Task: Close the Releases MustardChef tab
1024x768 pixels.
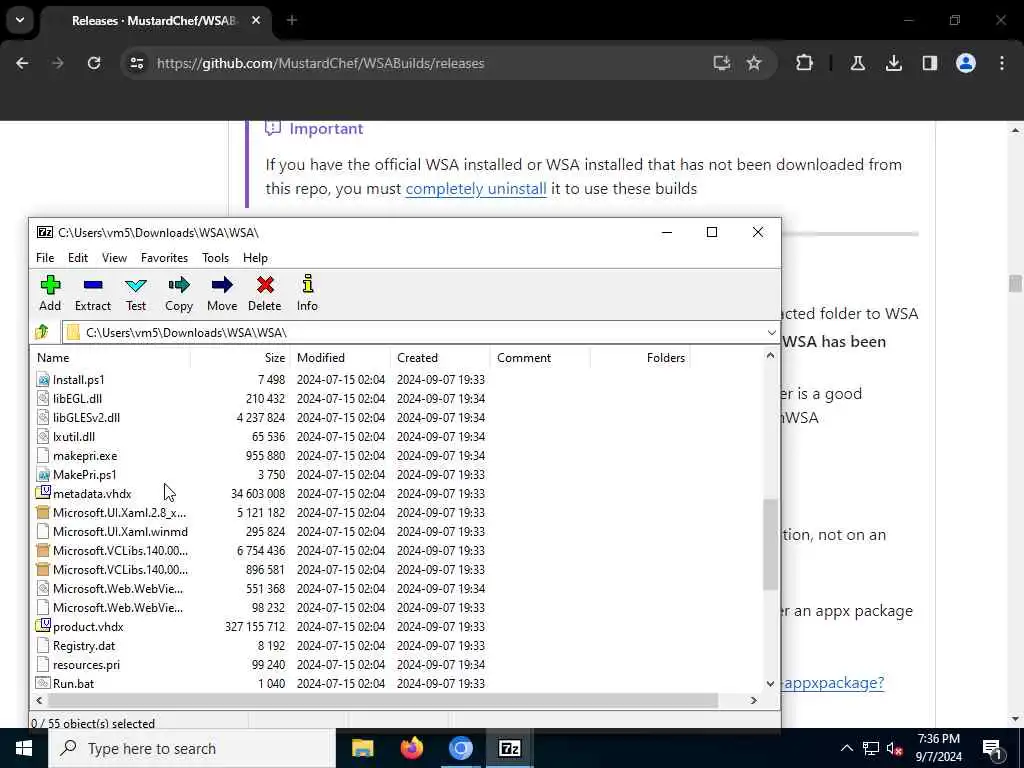Action: 256,20
